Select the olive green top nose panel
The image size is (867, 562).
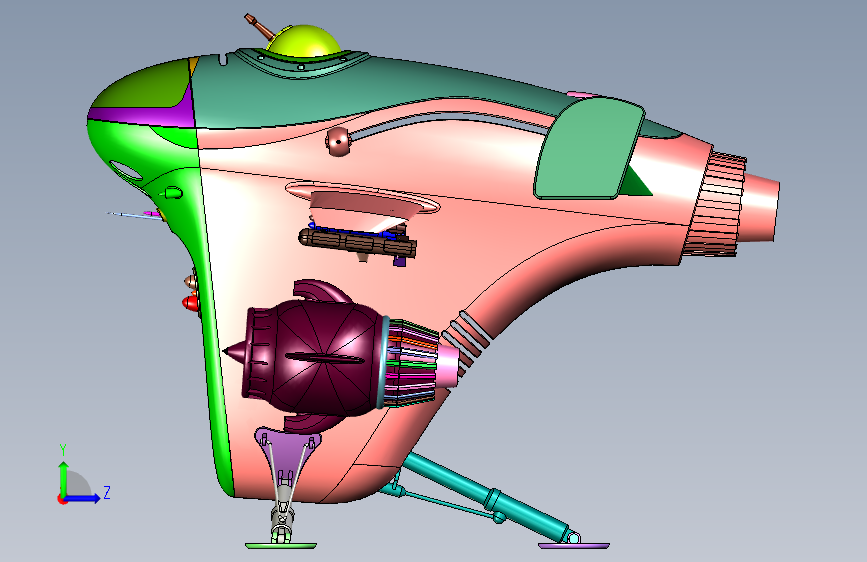(x=147, y=86)
